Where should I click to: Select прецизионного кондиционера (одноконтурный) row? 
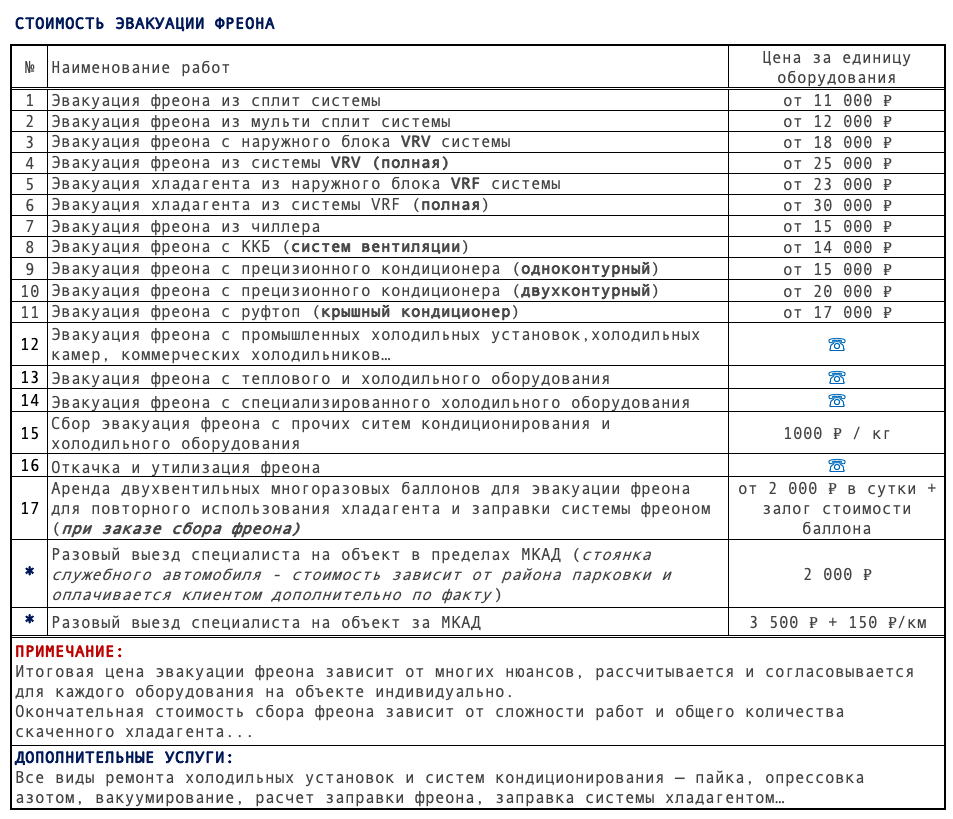pos(355,269)
